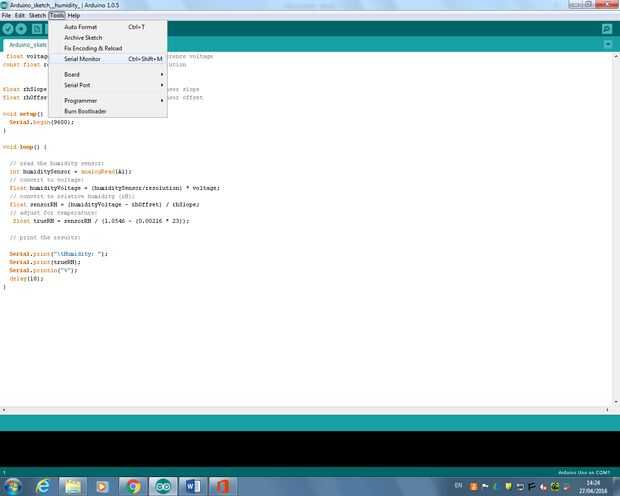620x496 pixels.
Task: Open Serial Monitor magnifier icon at toolbar right
Action: [x=607, y=29]
